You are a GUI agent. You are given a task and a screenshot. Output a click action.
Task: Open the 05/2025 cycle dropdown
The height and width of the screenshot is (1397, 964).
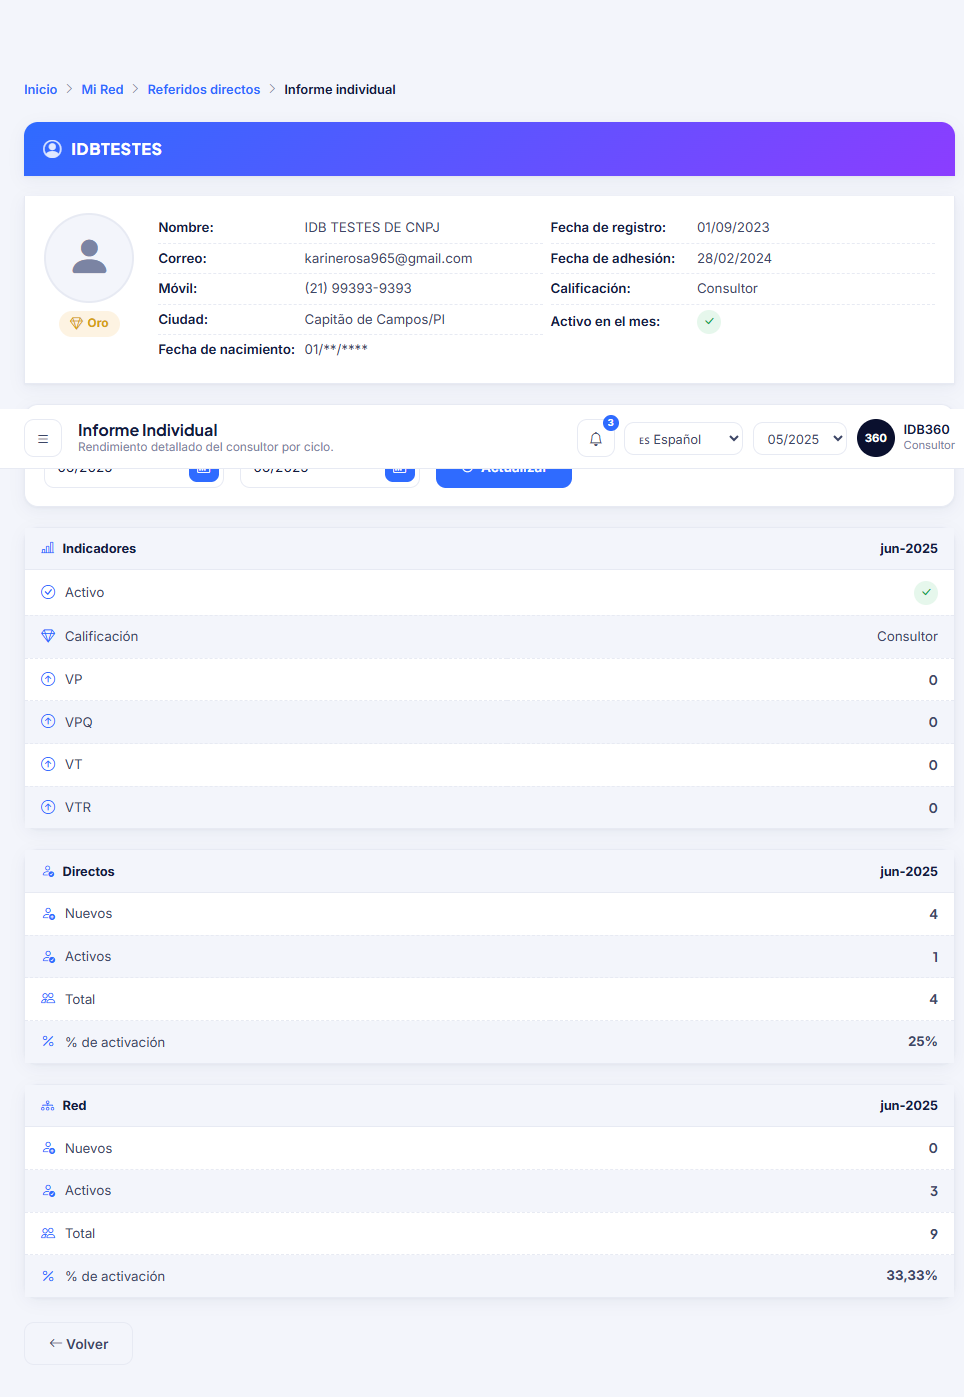click(x=800, y=439)
